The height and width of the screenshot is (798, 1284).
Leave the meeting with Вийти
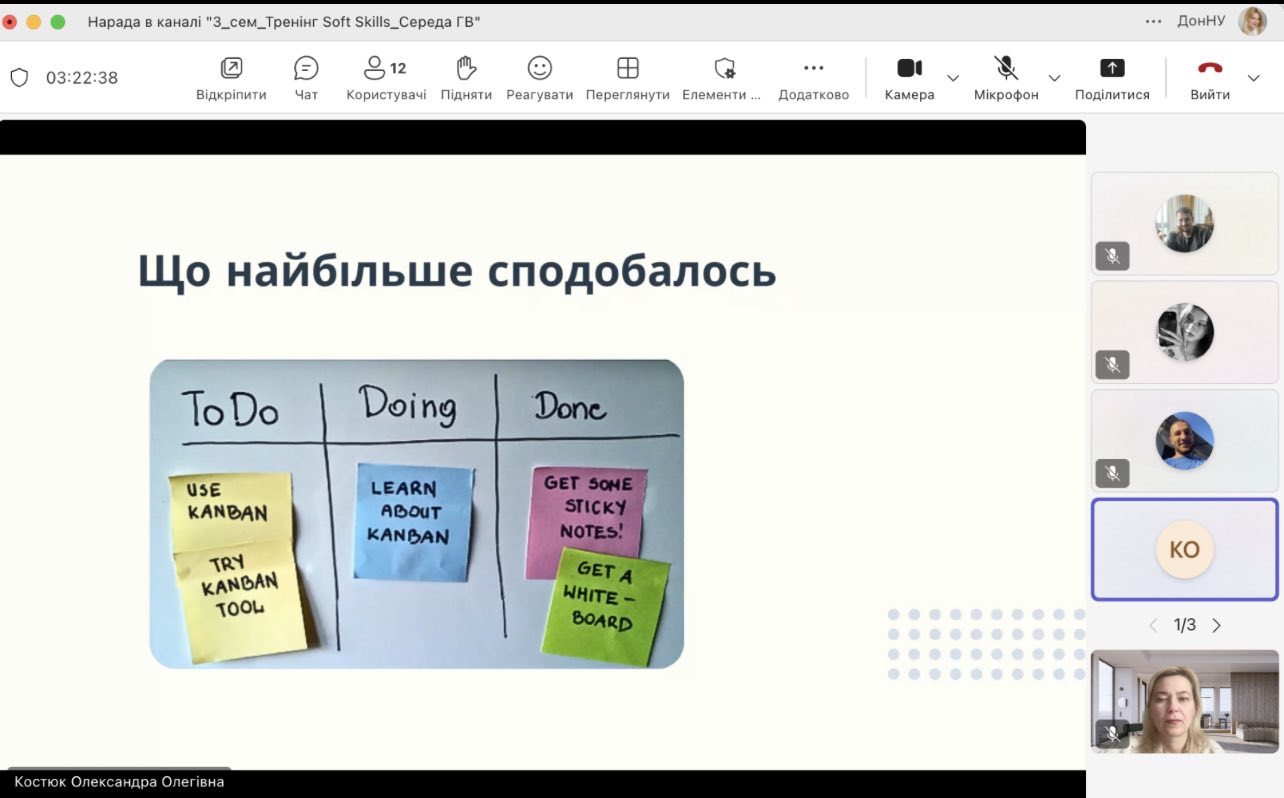coord(1210,78)
